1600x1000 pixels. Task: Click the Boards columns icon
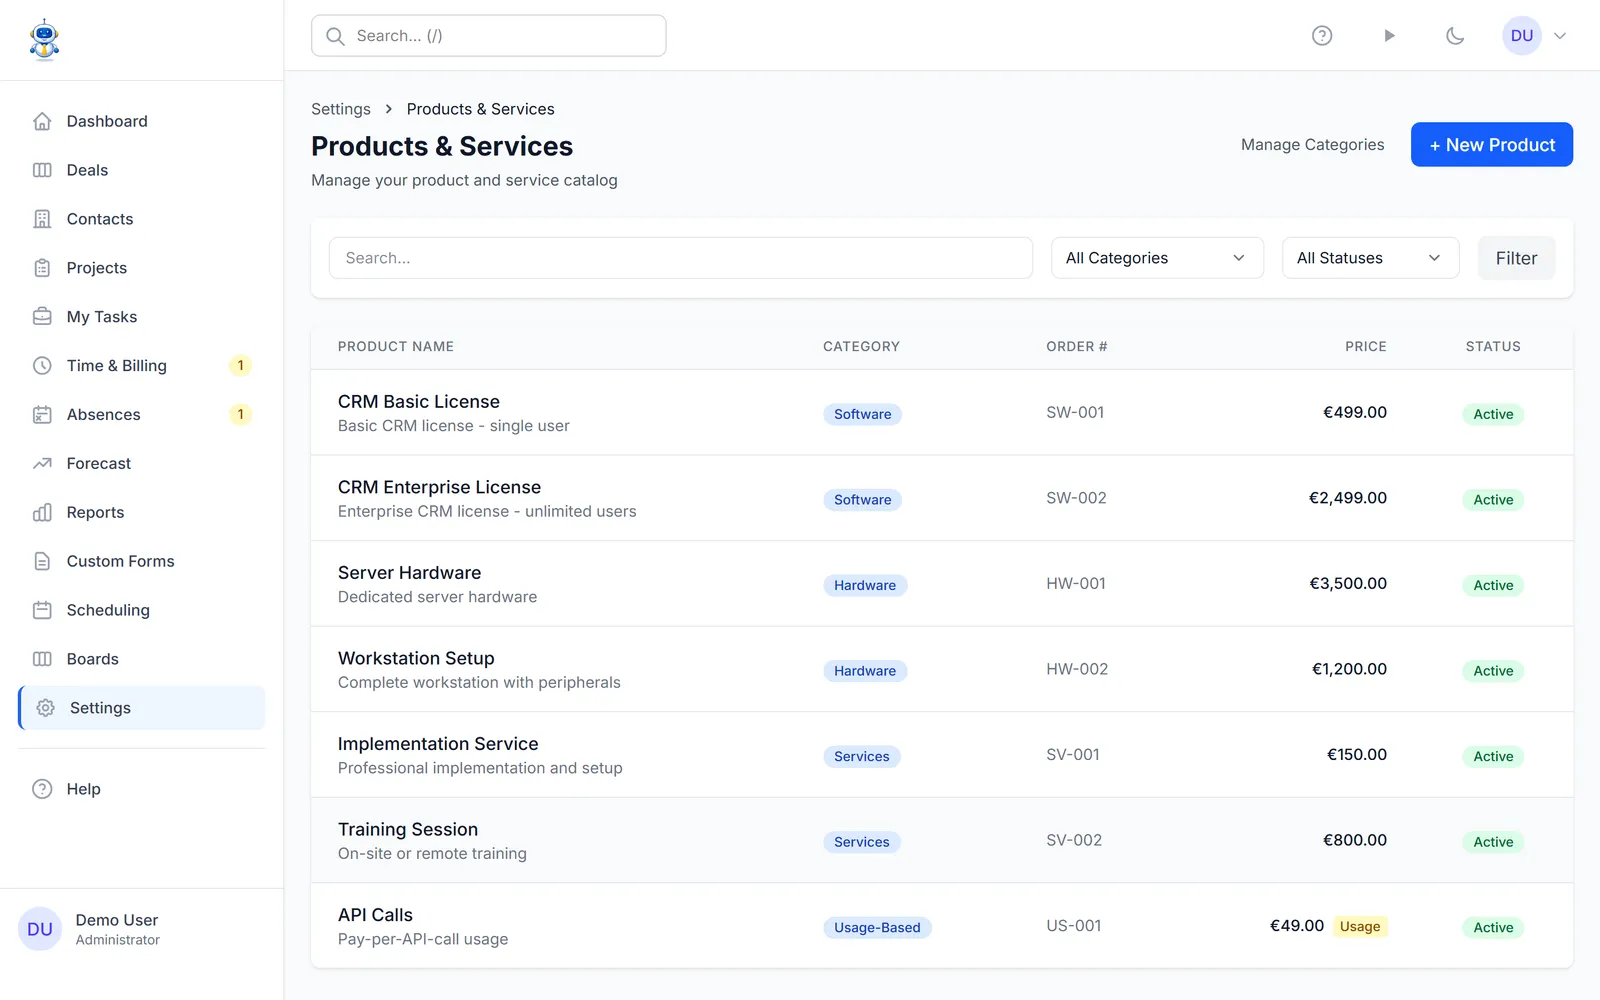coord(42,659)
